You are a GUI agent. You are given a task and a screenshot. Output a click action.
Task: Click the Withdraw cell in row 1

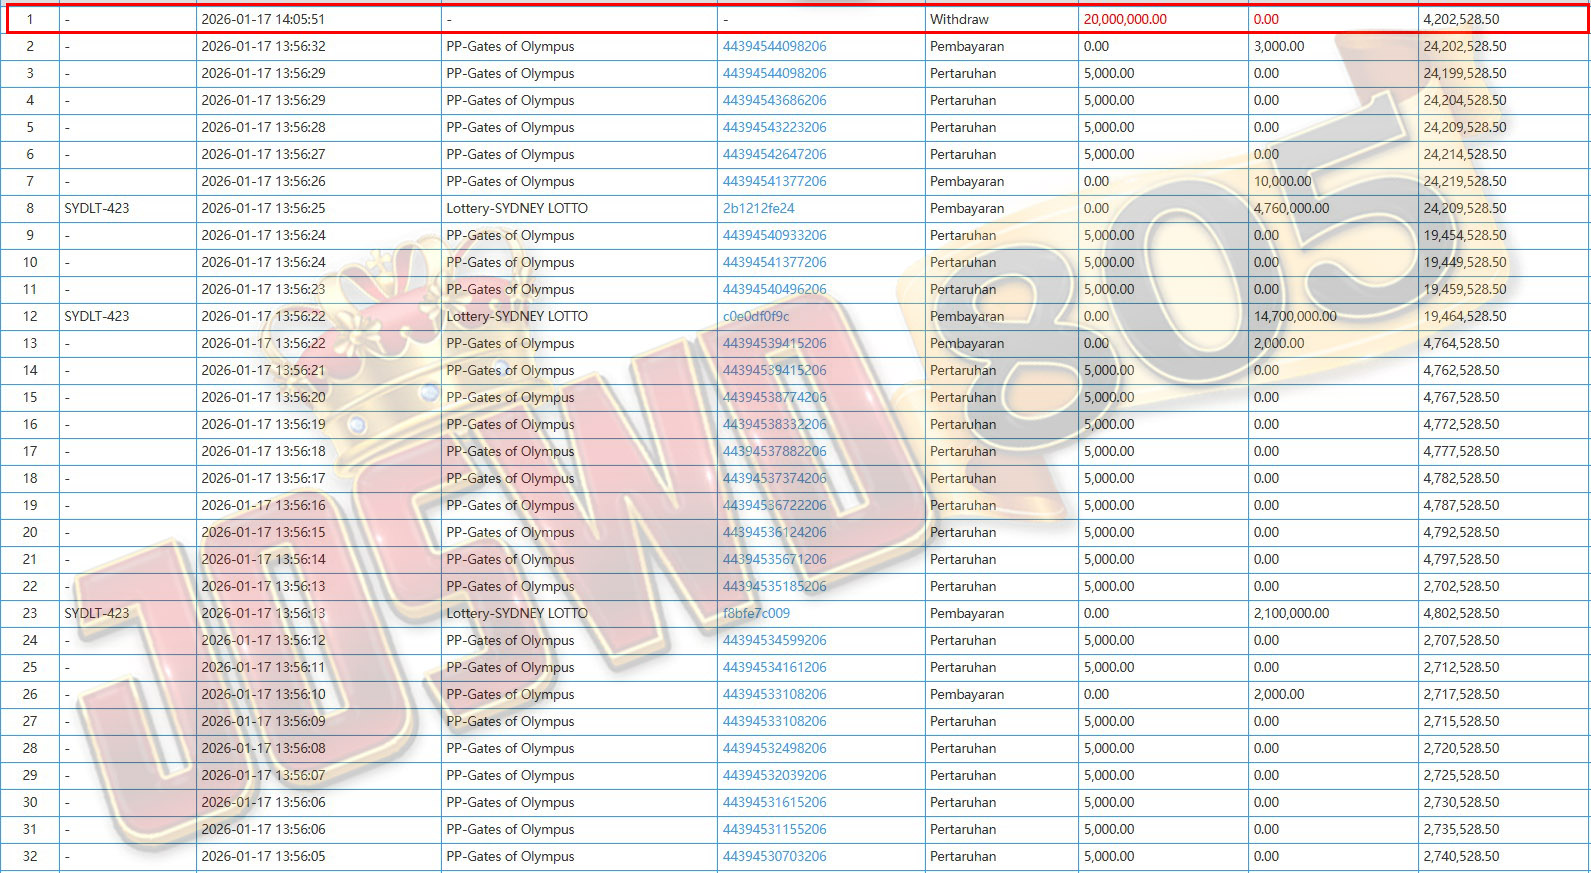point(959,19)
